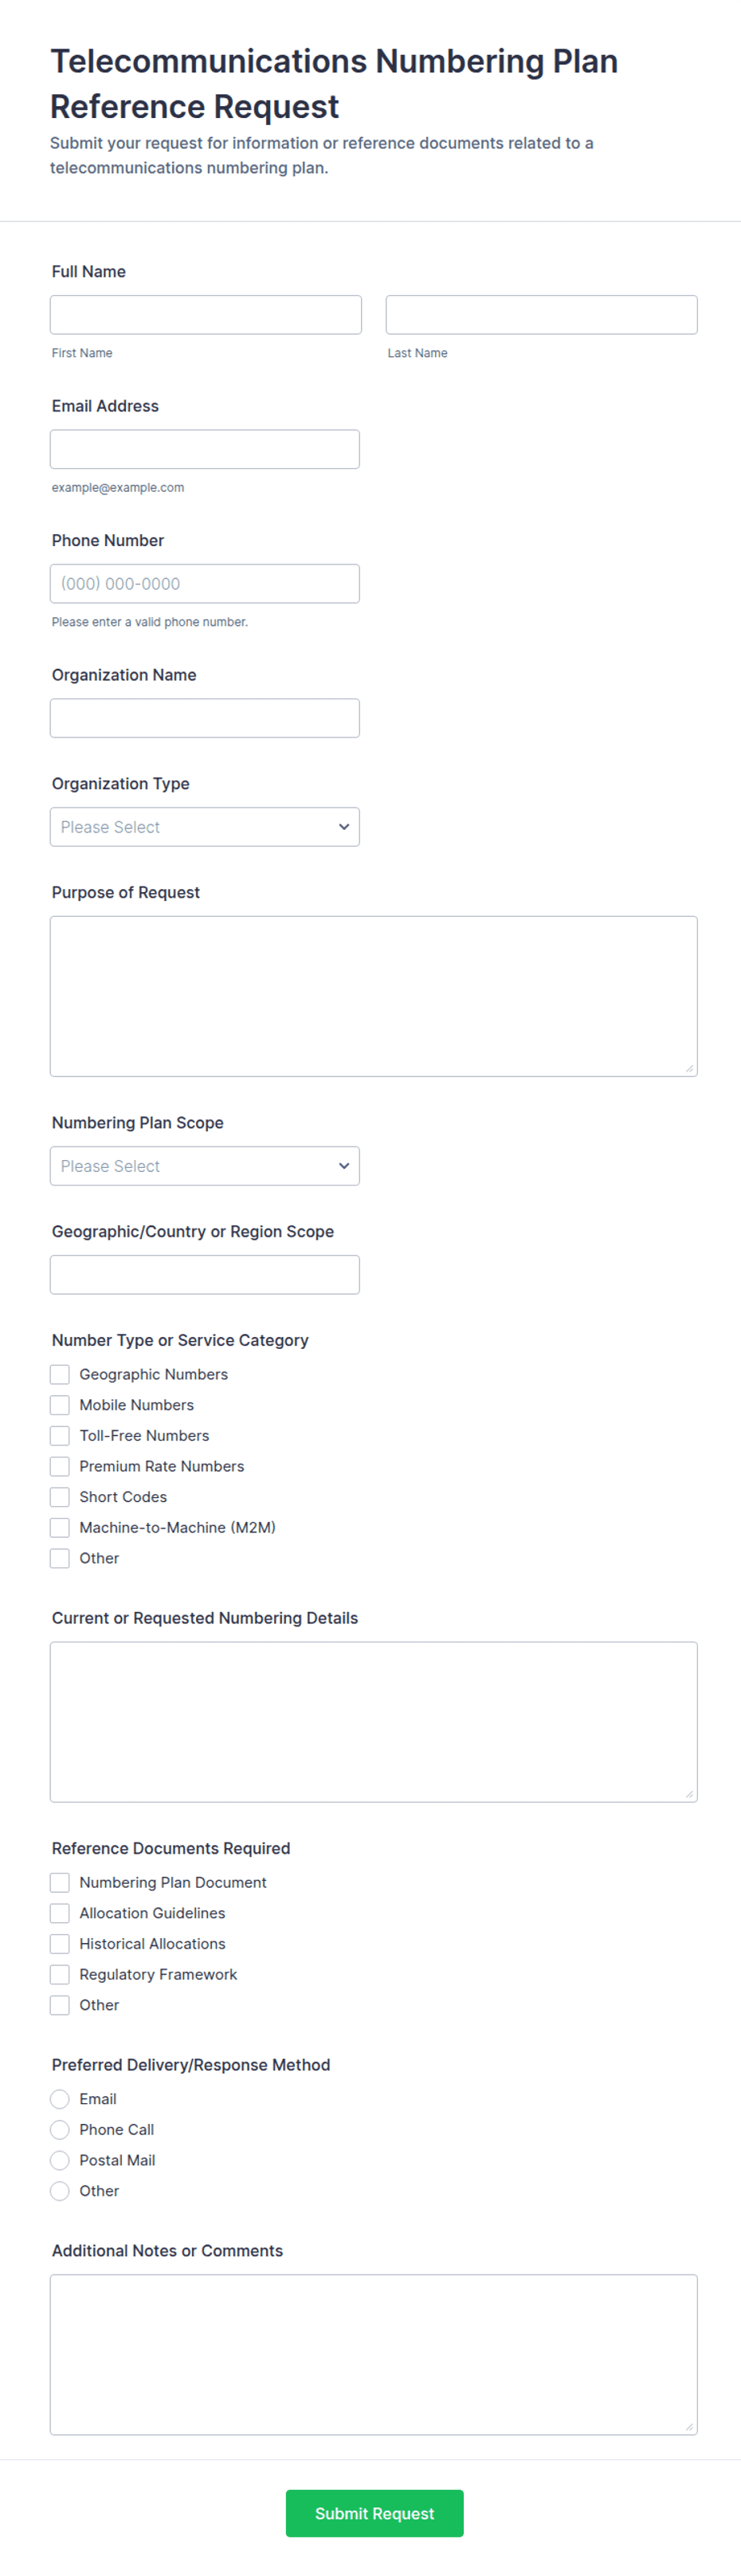
Task: Tick the Regulatory Framework checkbox
Action: point(60,1974)
